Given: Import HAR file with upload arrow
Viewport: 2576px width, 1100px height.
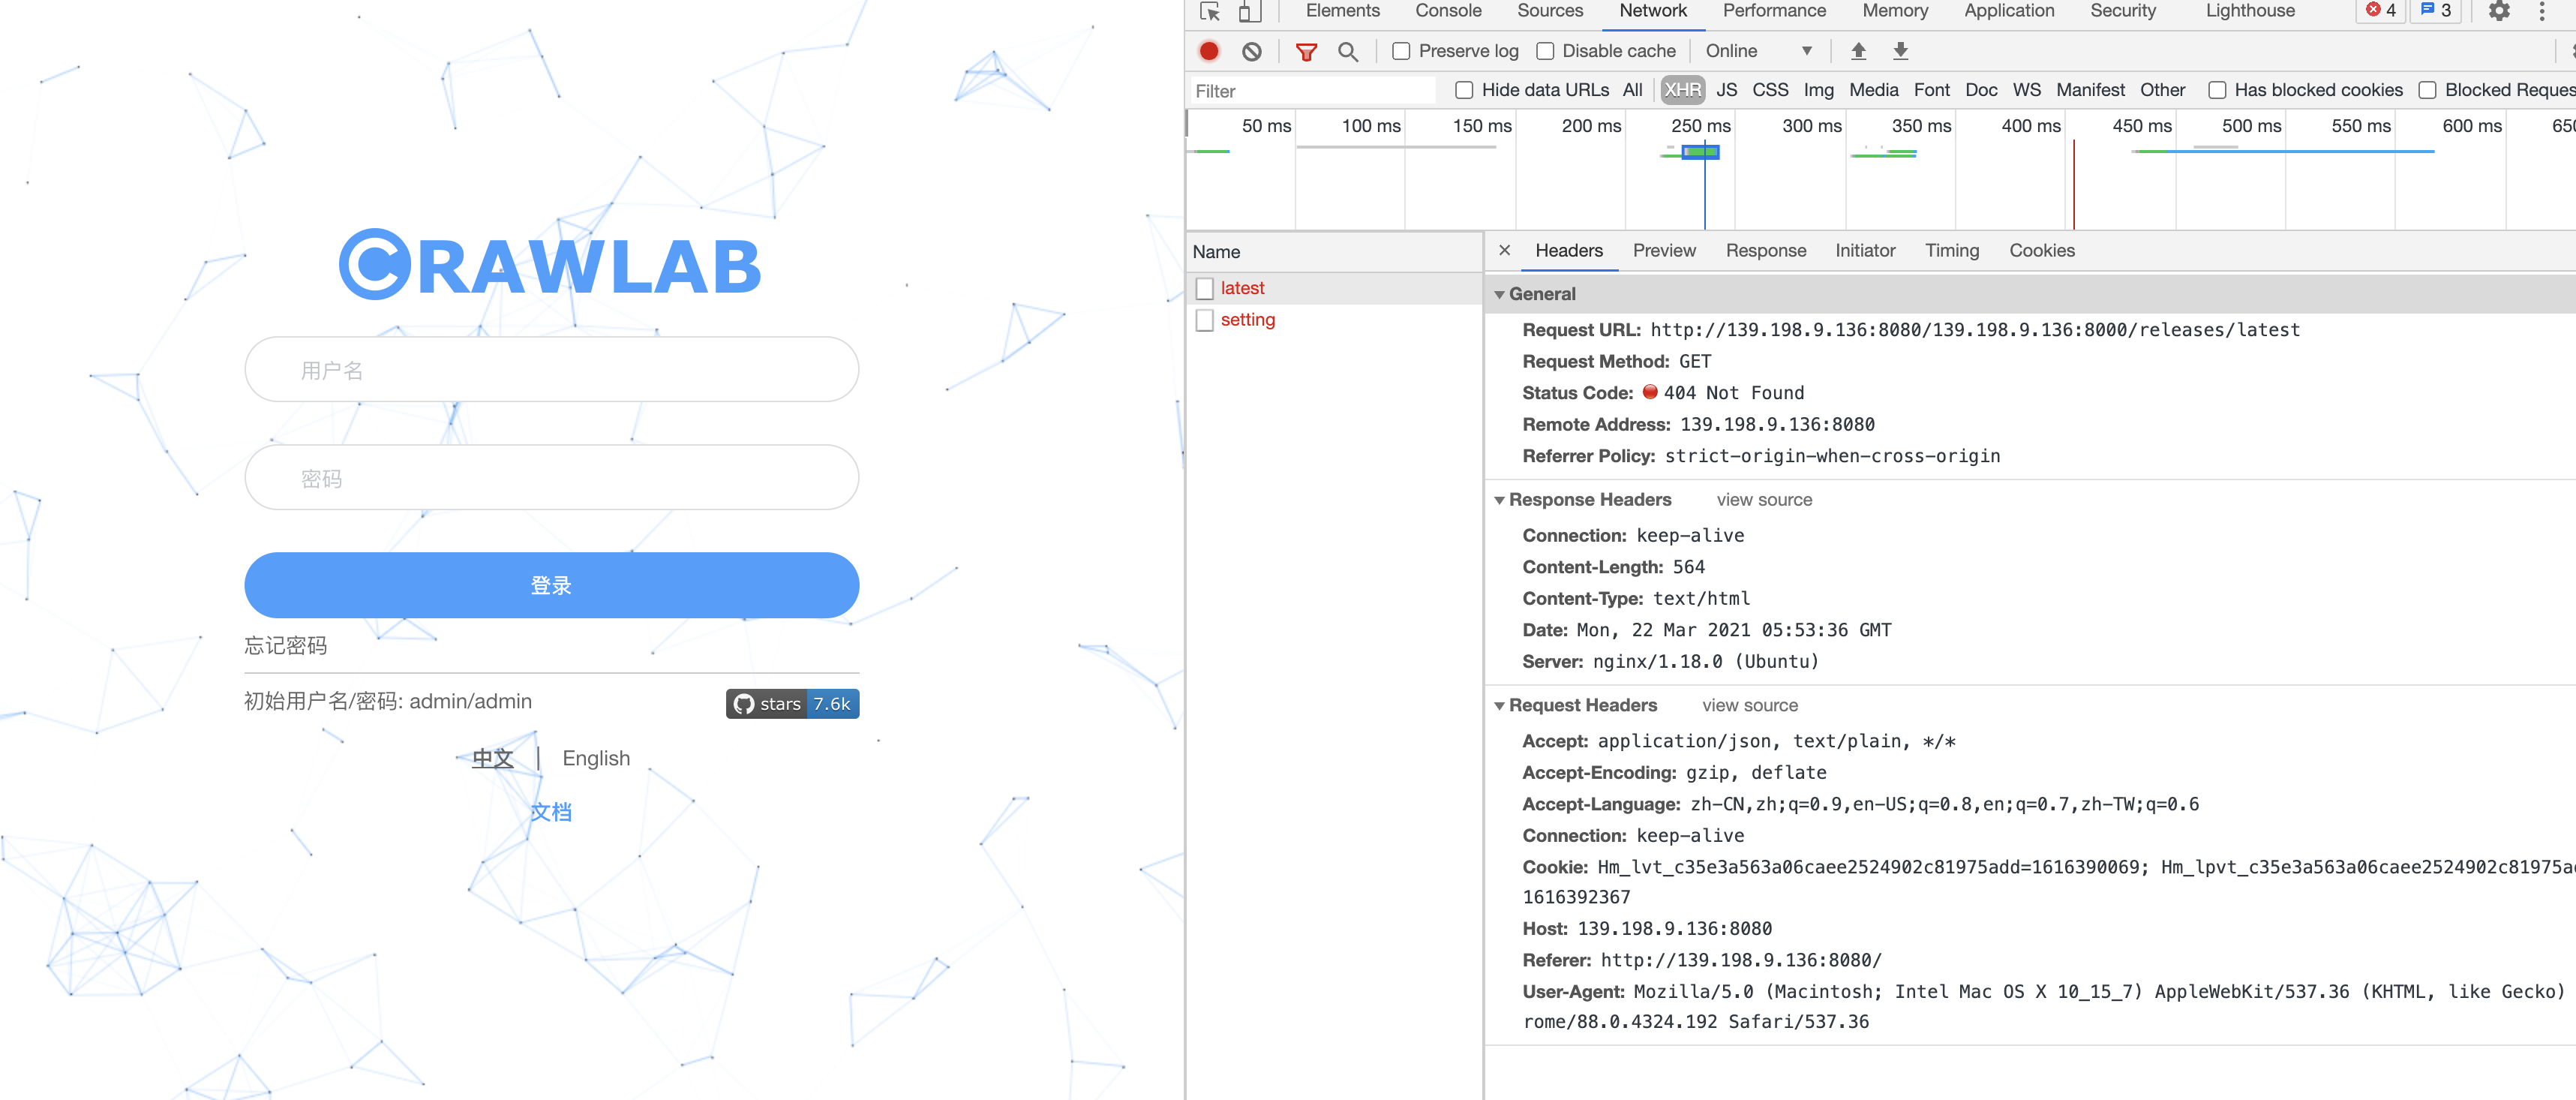Looking at the screenshot, I should [x=1858, y=51].
